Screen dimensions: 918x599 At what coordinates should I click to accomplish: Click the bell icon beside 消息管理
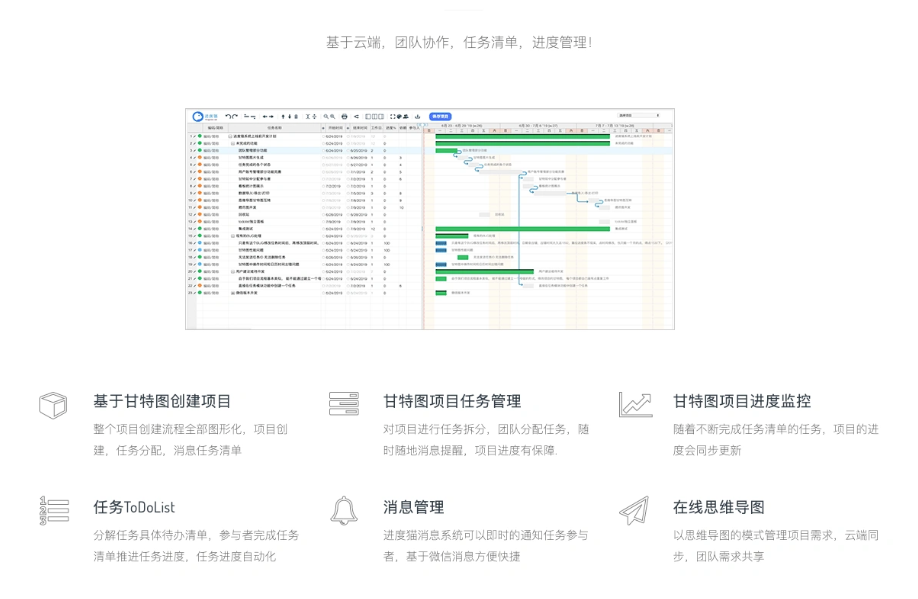point(344,511)
